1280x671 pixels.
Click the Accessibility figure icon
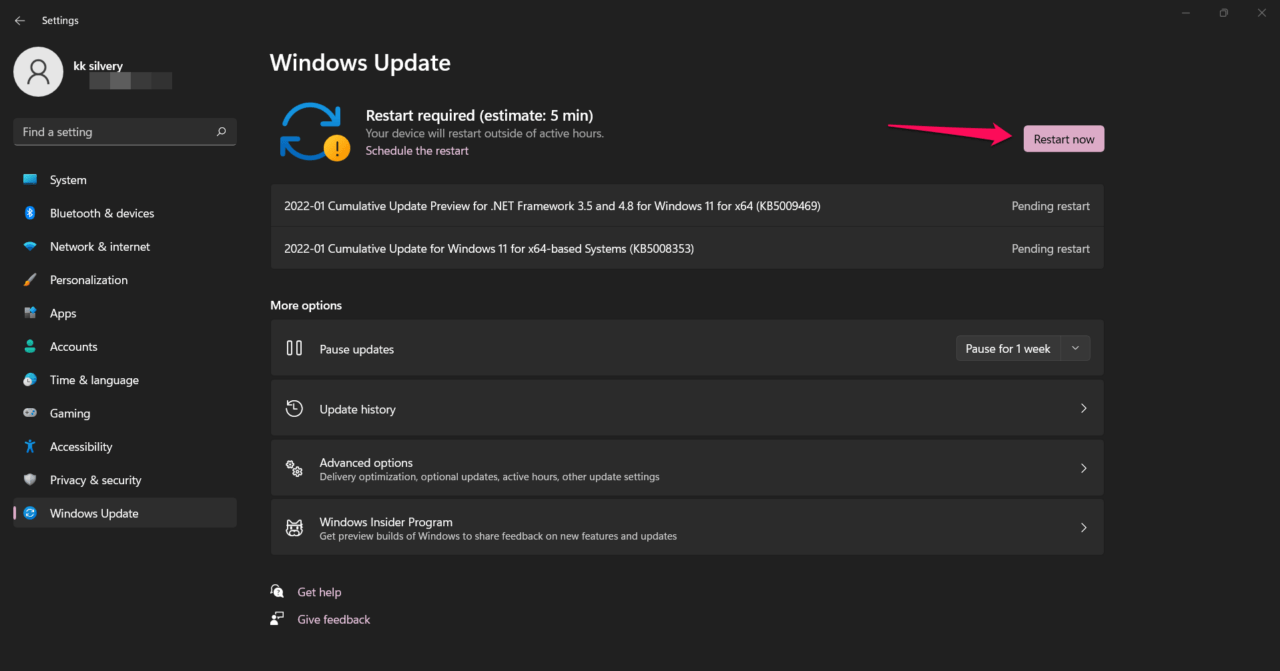30,447
